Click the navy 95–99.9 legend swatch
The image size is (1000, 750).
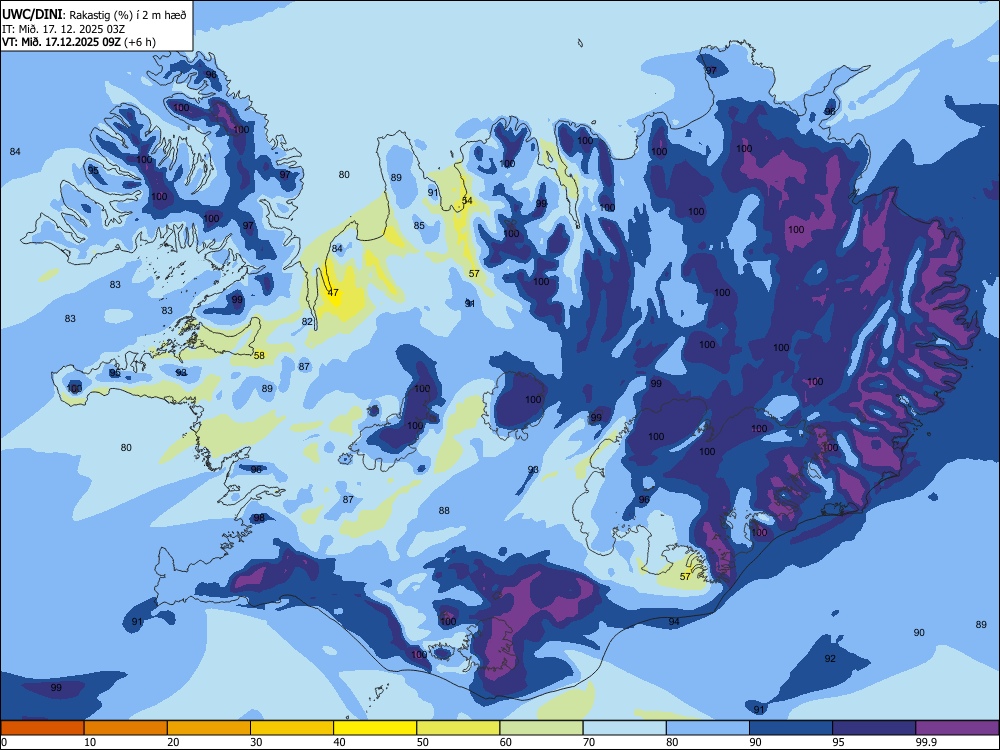coord(874,728)
